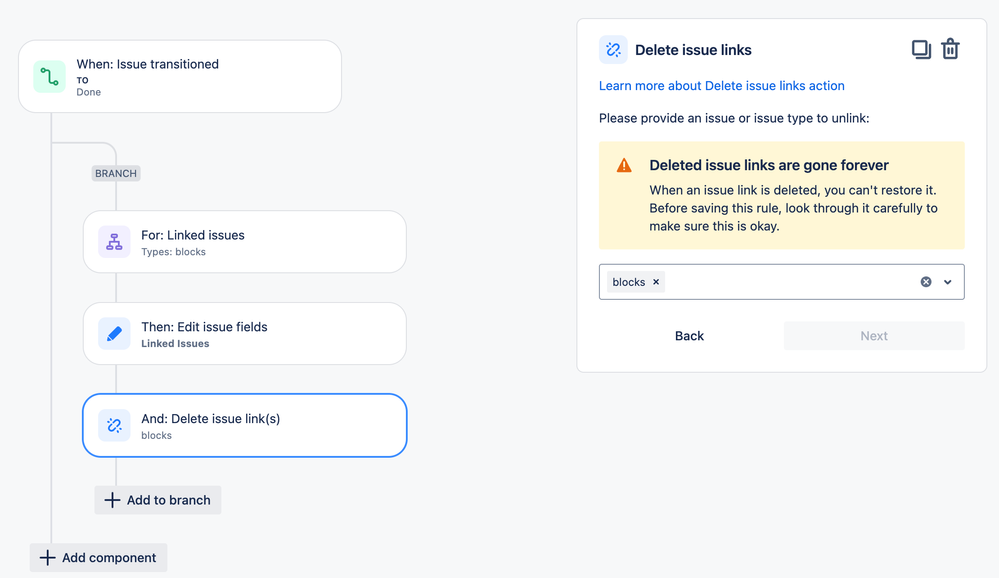This screenshot has width=999, height=578.
Task: Click inside the link types input field
Action: pyautogui.click(x=790, y=282)
